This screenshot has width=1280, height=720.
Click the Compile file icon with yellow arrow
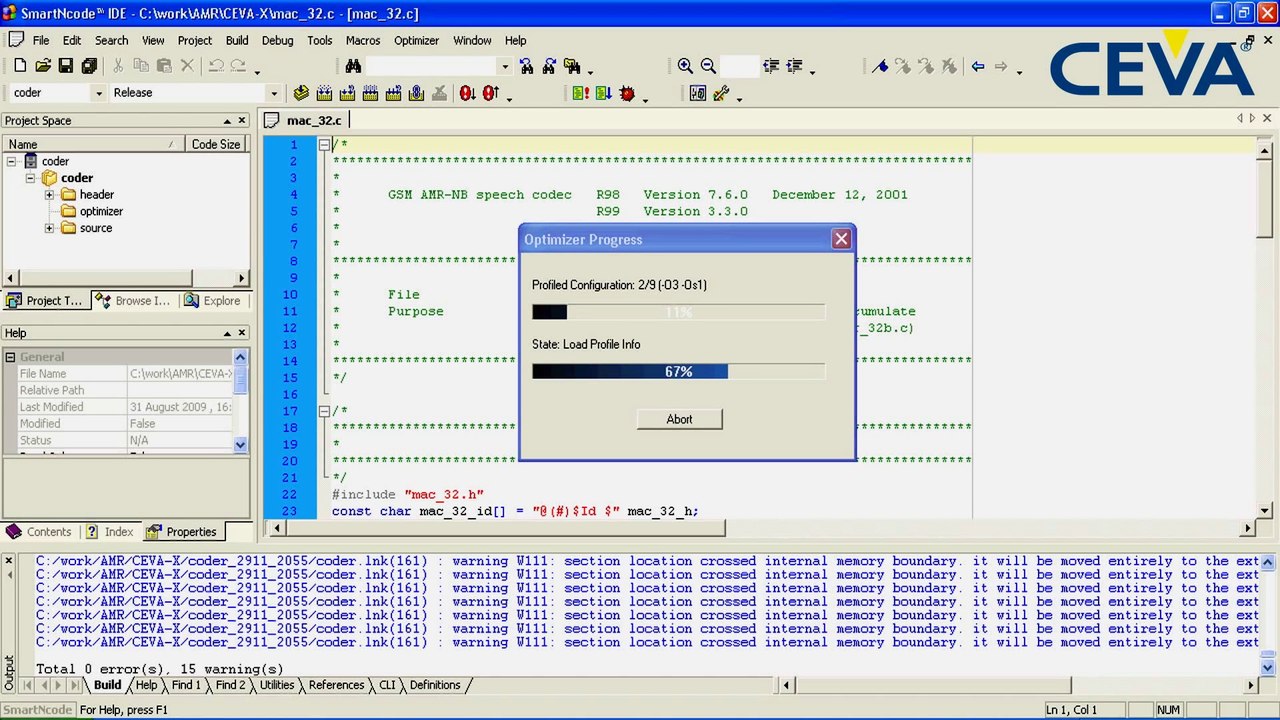pyautogui.click(x=301, y=93)
